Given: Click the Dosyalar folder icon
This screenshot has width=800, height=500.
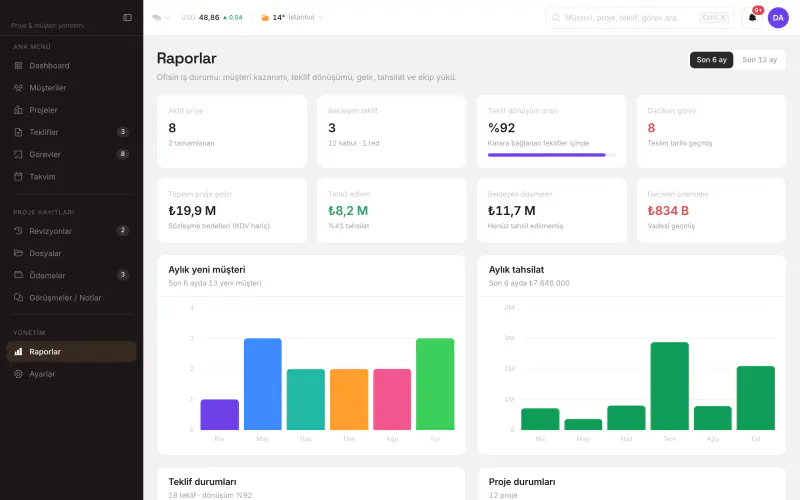Looking at the screenshot, I should click(18, 253).
